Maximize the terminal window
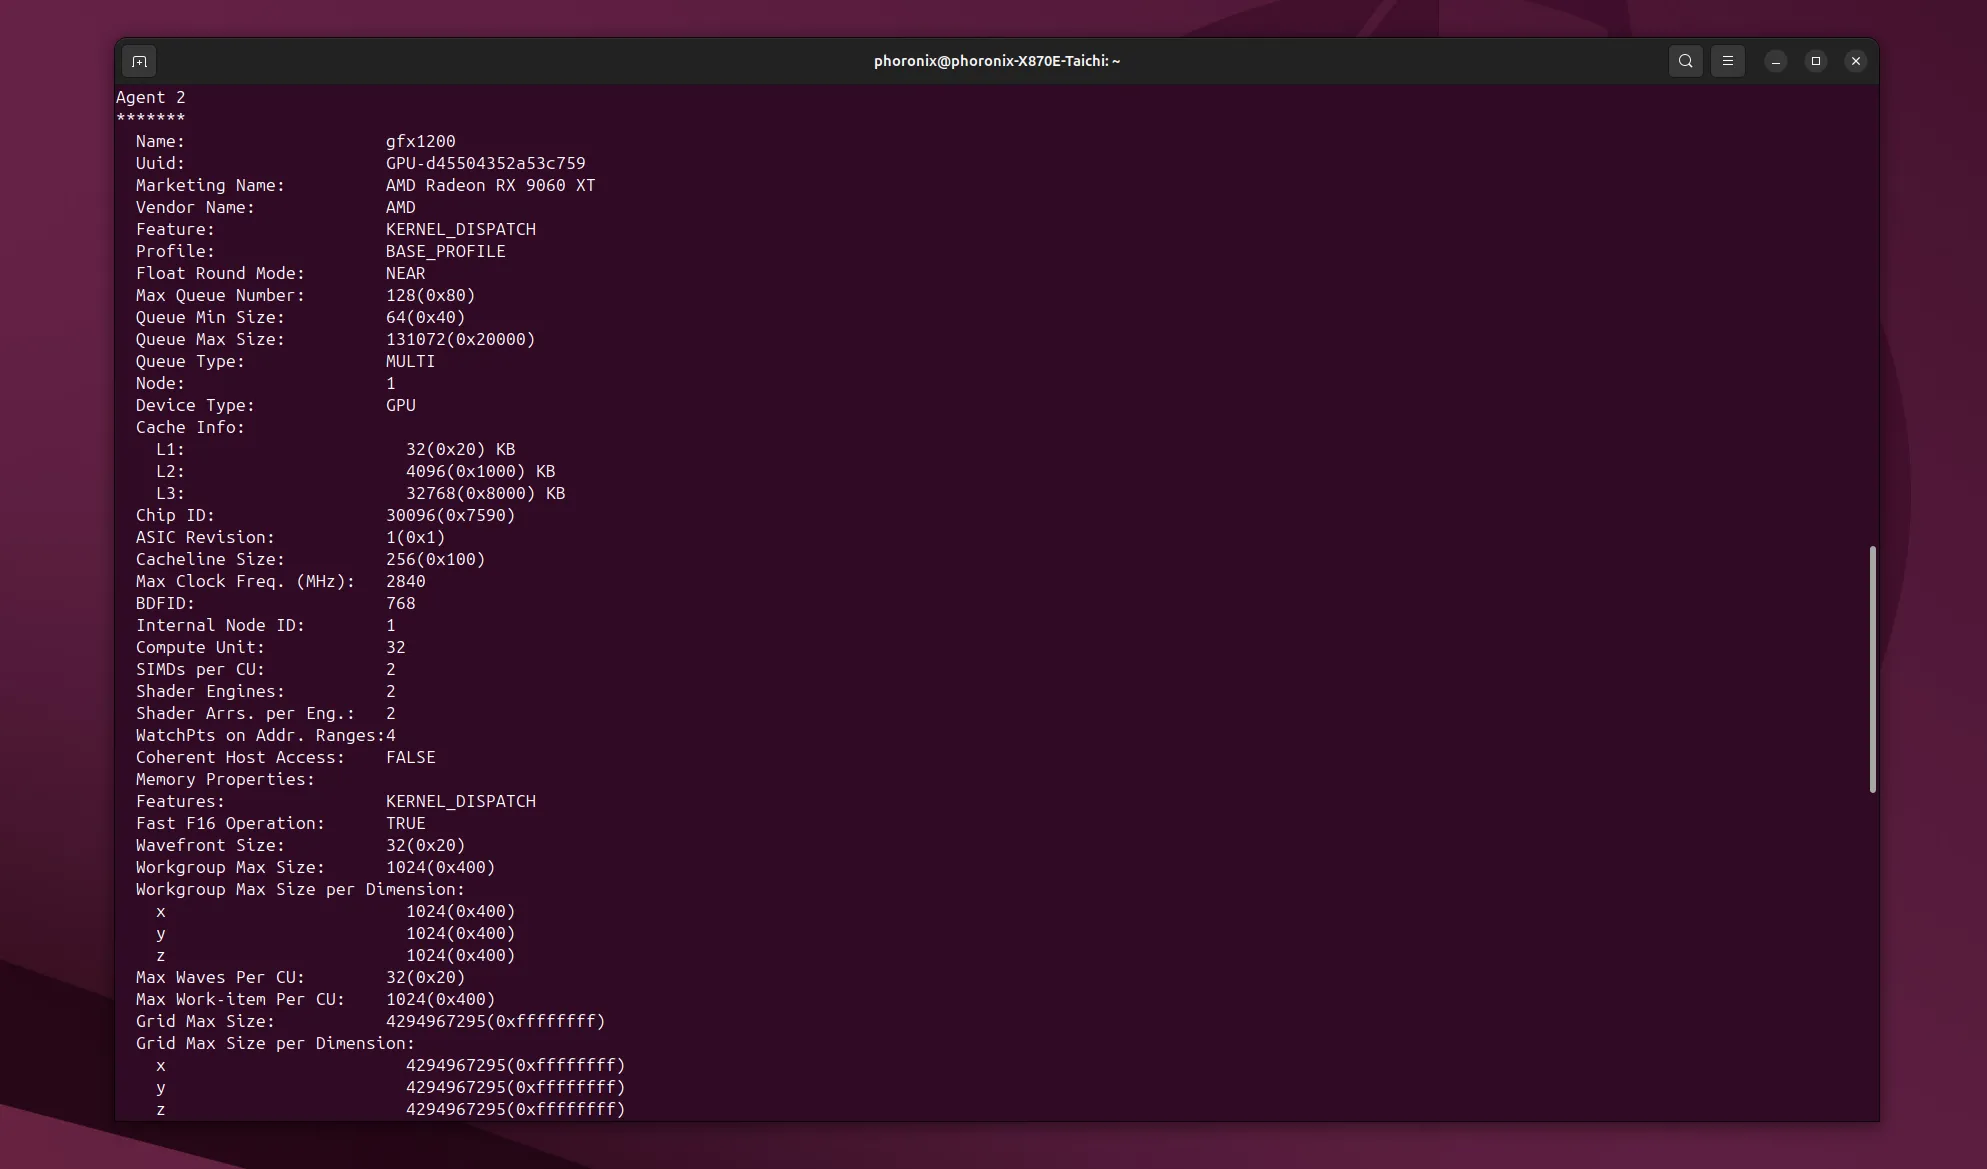 click(1815, 61)
